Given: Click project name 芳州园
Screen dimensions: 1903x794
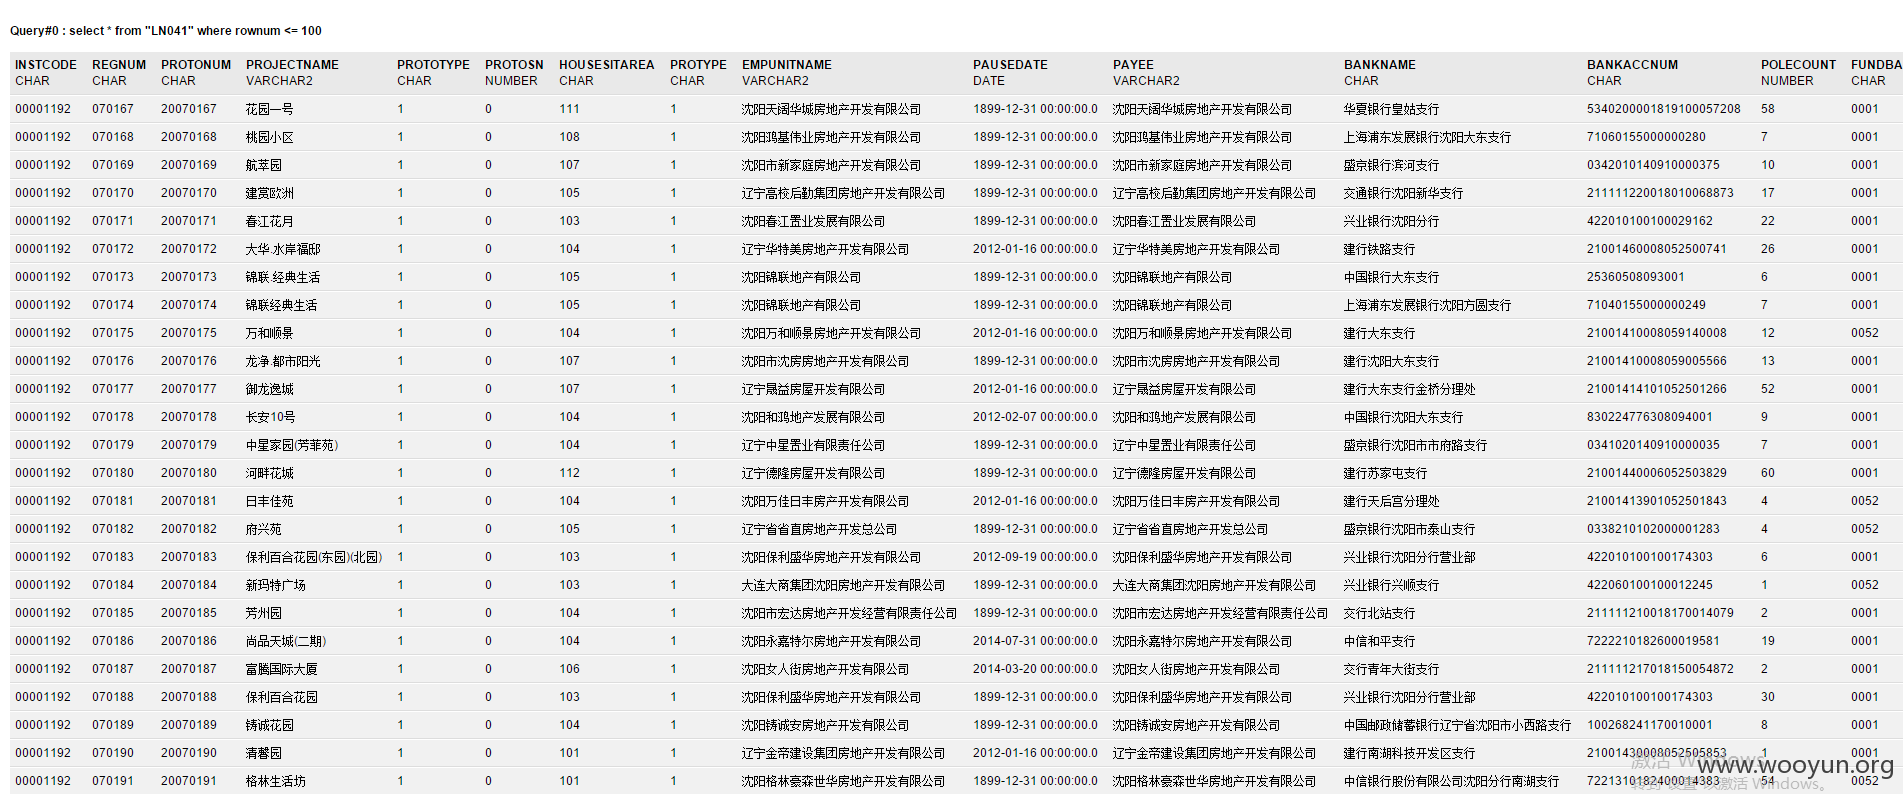Looking at the screenshot, I should click(264, 613).
